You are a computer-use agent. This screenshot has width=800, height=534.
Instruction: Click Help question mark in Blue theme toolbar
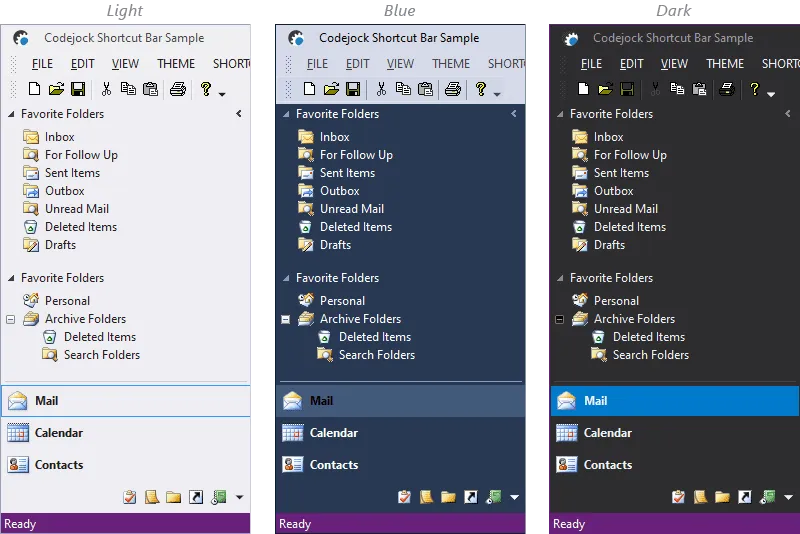tap(481, 89)
